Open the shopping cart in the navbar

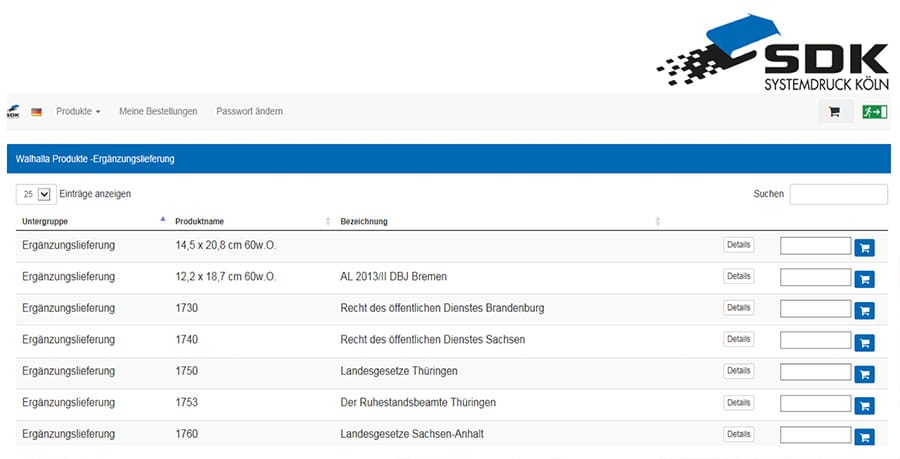tap(835, 112)
